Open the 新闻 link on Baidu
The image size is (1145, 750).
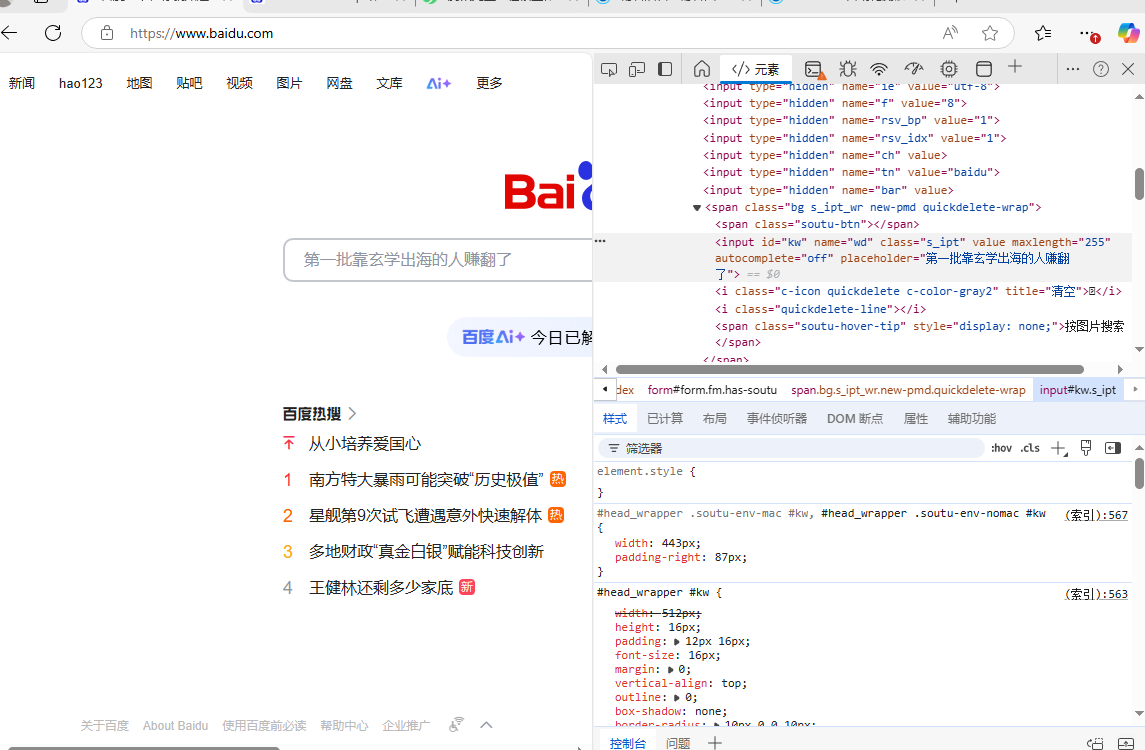click(22, 83)
